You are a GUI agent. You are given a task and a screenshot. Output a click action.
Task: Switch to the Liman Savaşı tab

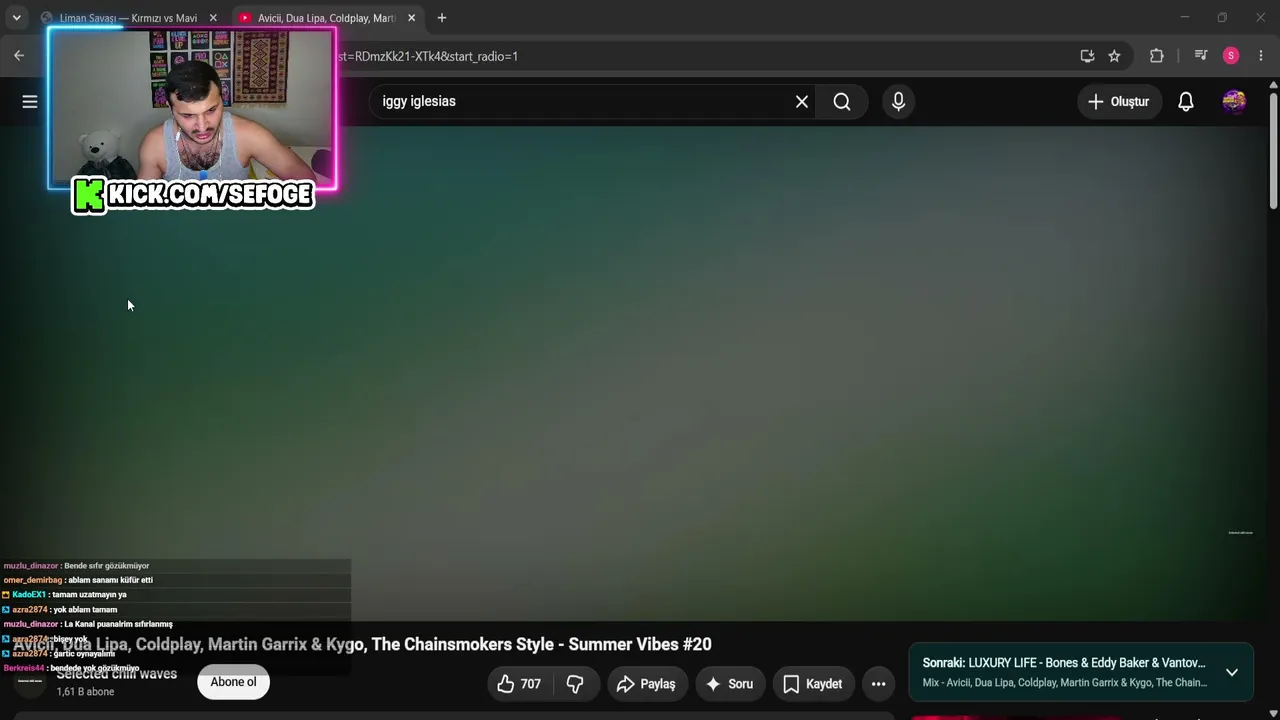(127, 18)
